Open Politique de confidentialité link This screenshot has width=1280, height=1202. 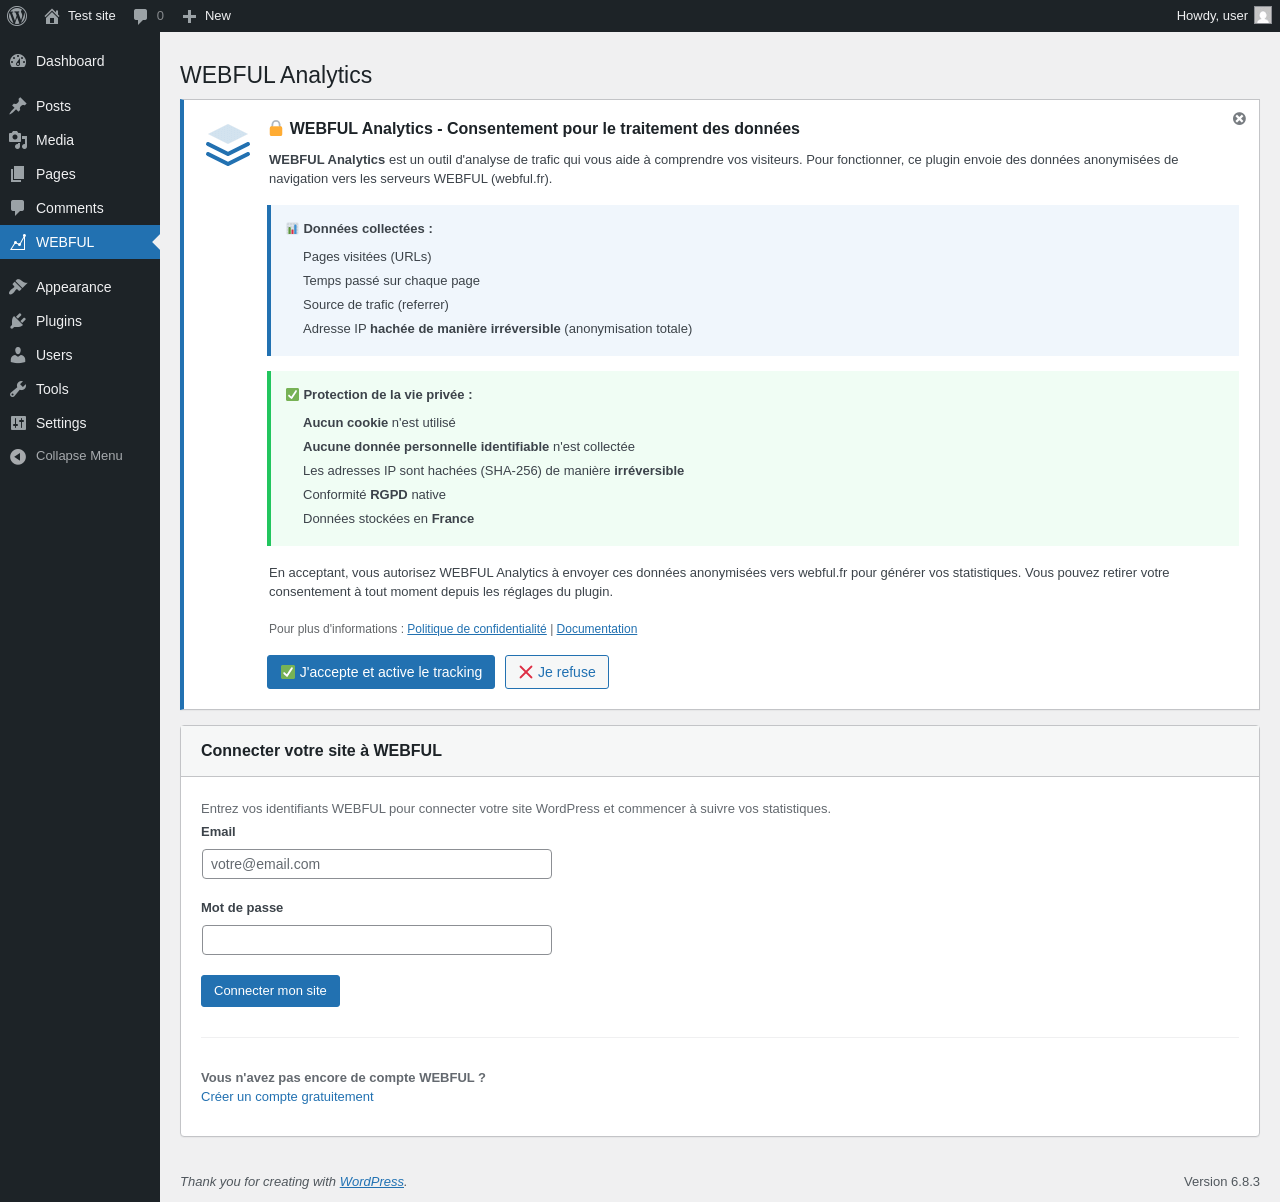coord(477,629)
